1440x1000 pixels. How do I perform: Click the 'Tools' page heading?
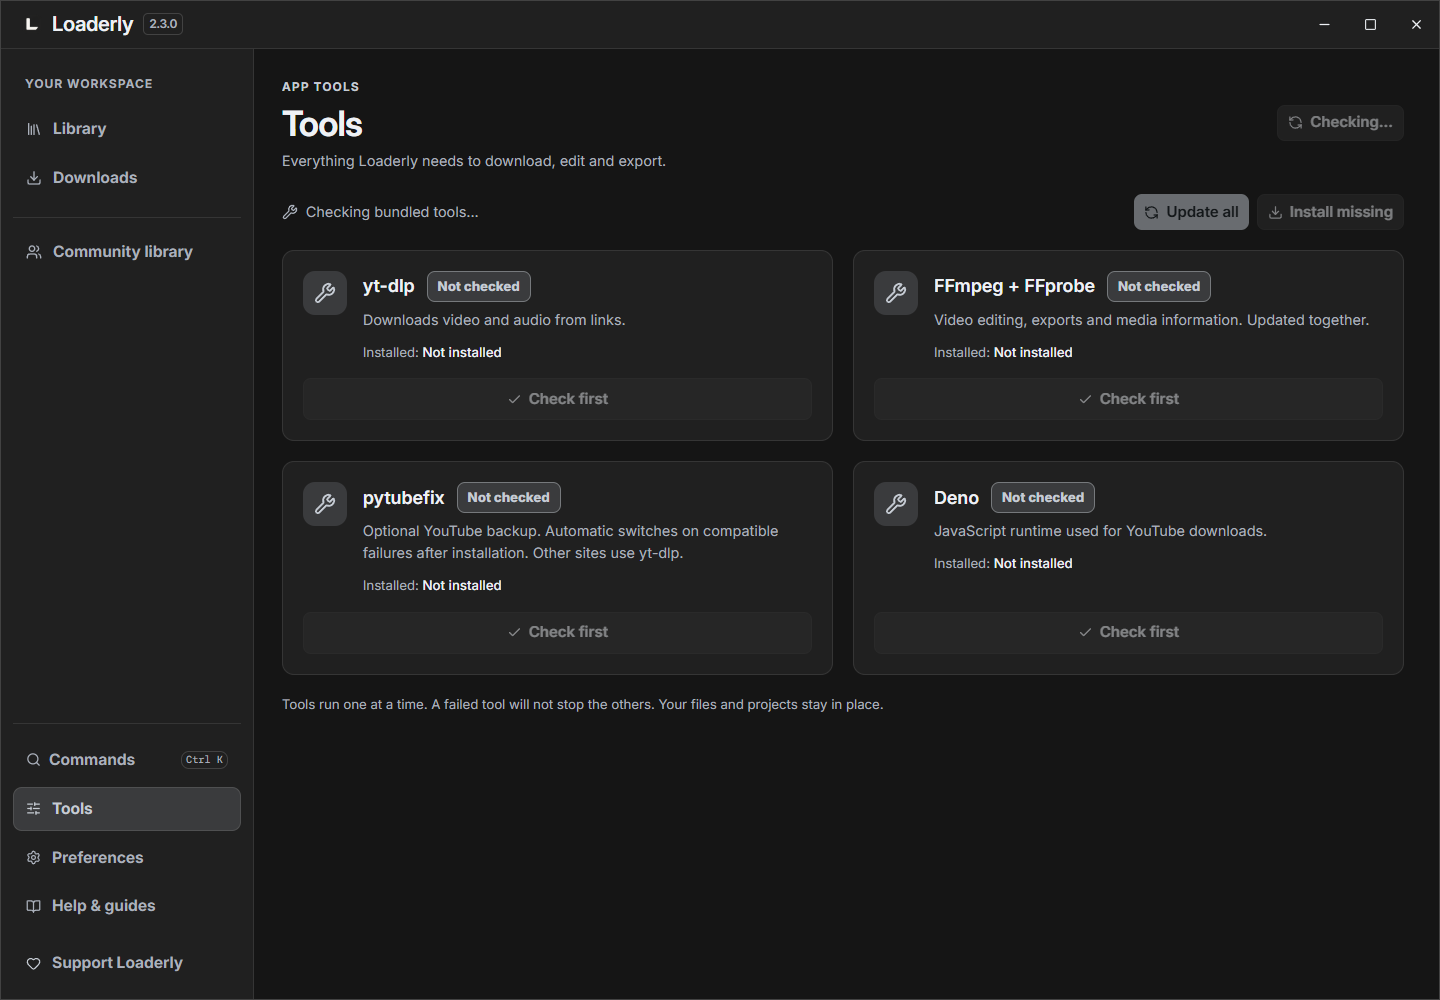click(x=322, y=125)
